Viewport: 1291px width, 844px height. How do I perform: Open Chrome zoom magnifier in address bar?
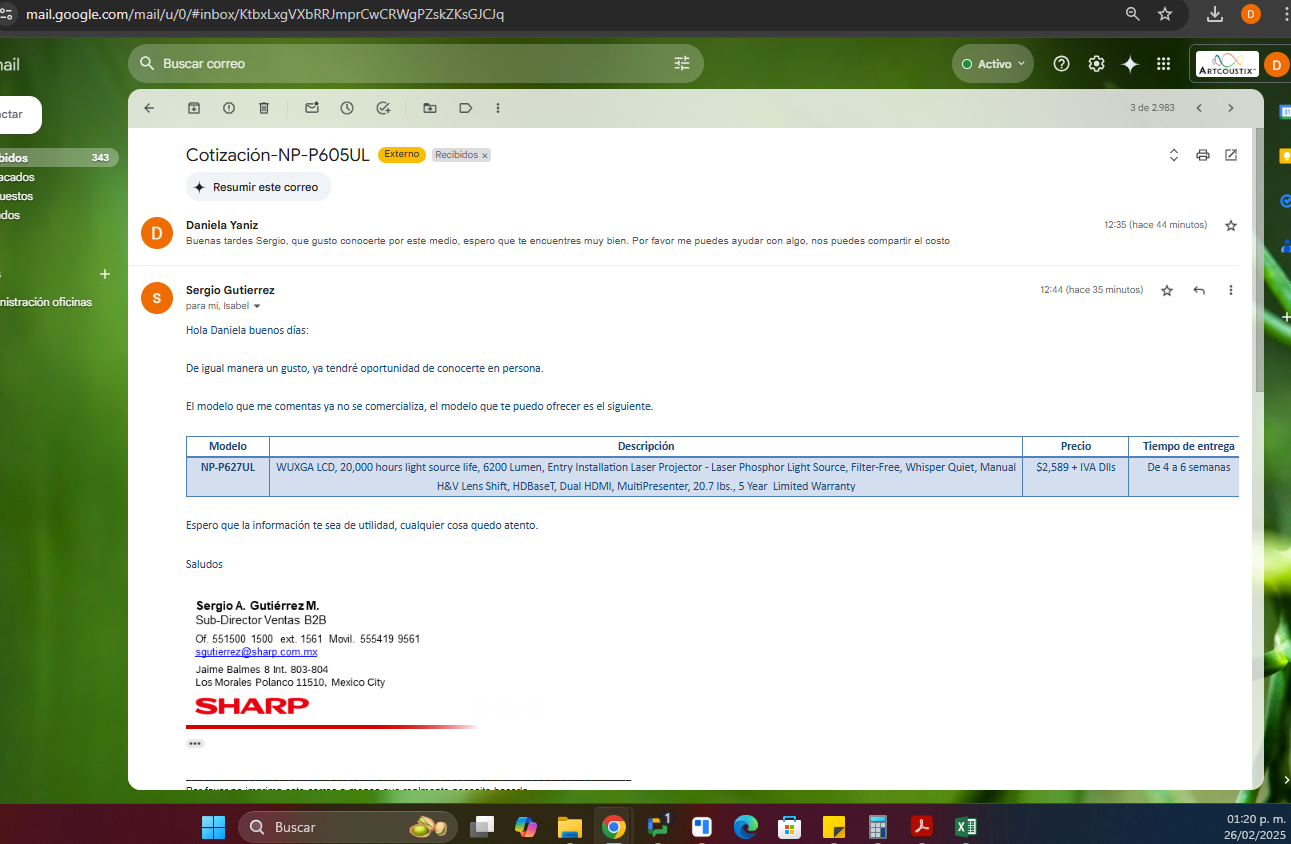pos(1133,14)
